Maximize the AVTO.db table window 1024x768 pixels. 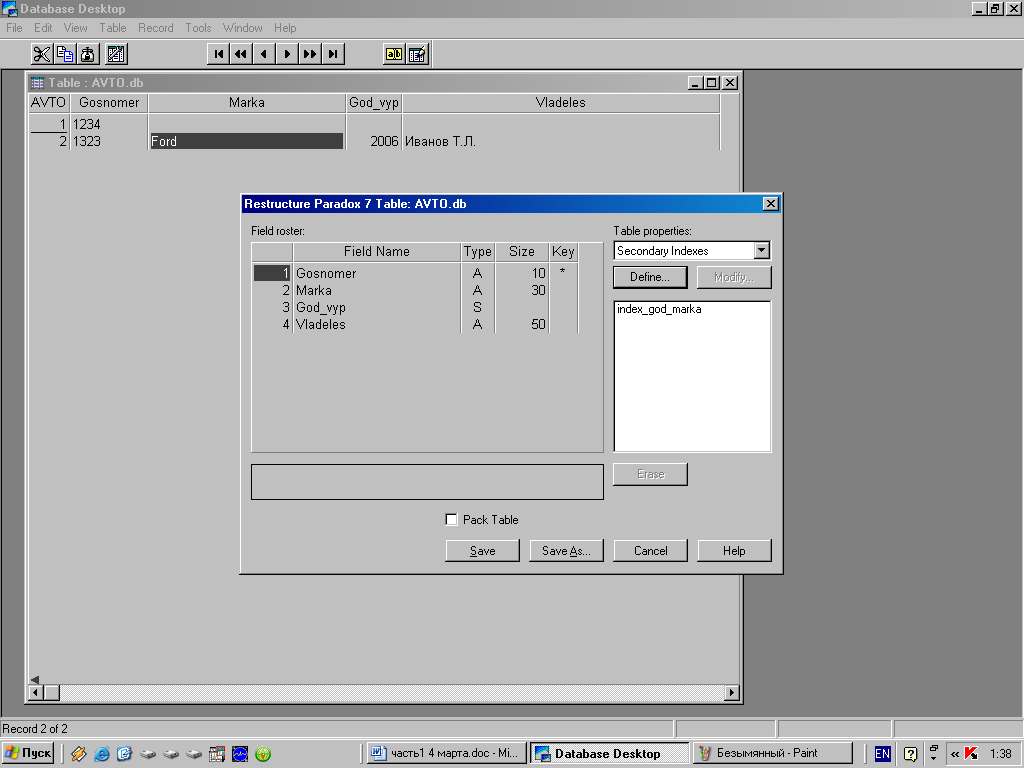[712, 83]
